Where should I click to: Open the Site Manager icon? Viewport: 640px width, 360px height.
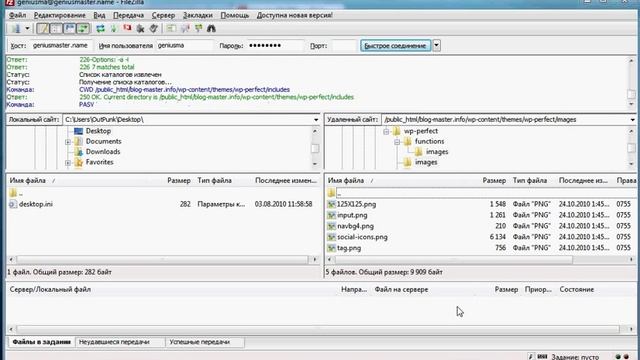click(16, 29)
